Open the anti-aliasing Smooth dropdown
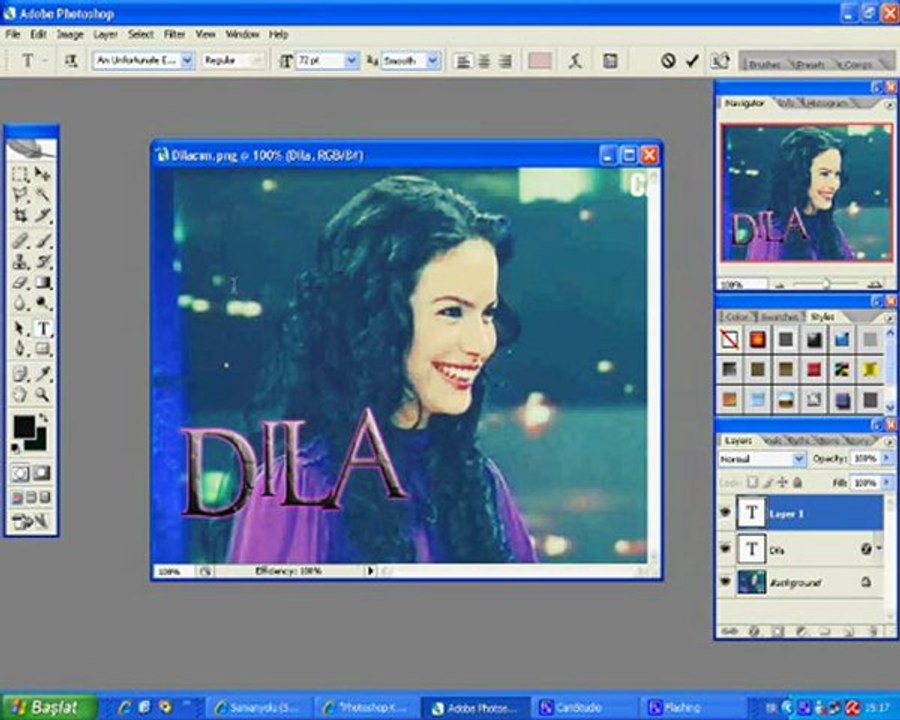900x720 pixels. click(x=433, y=60)
